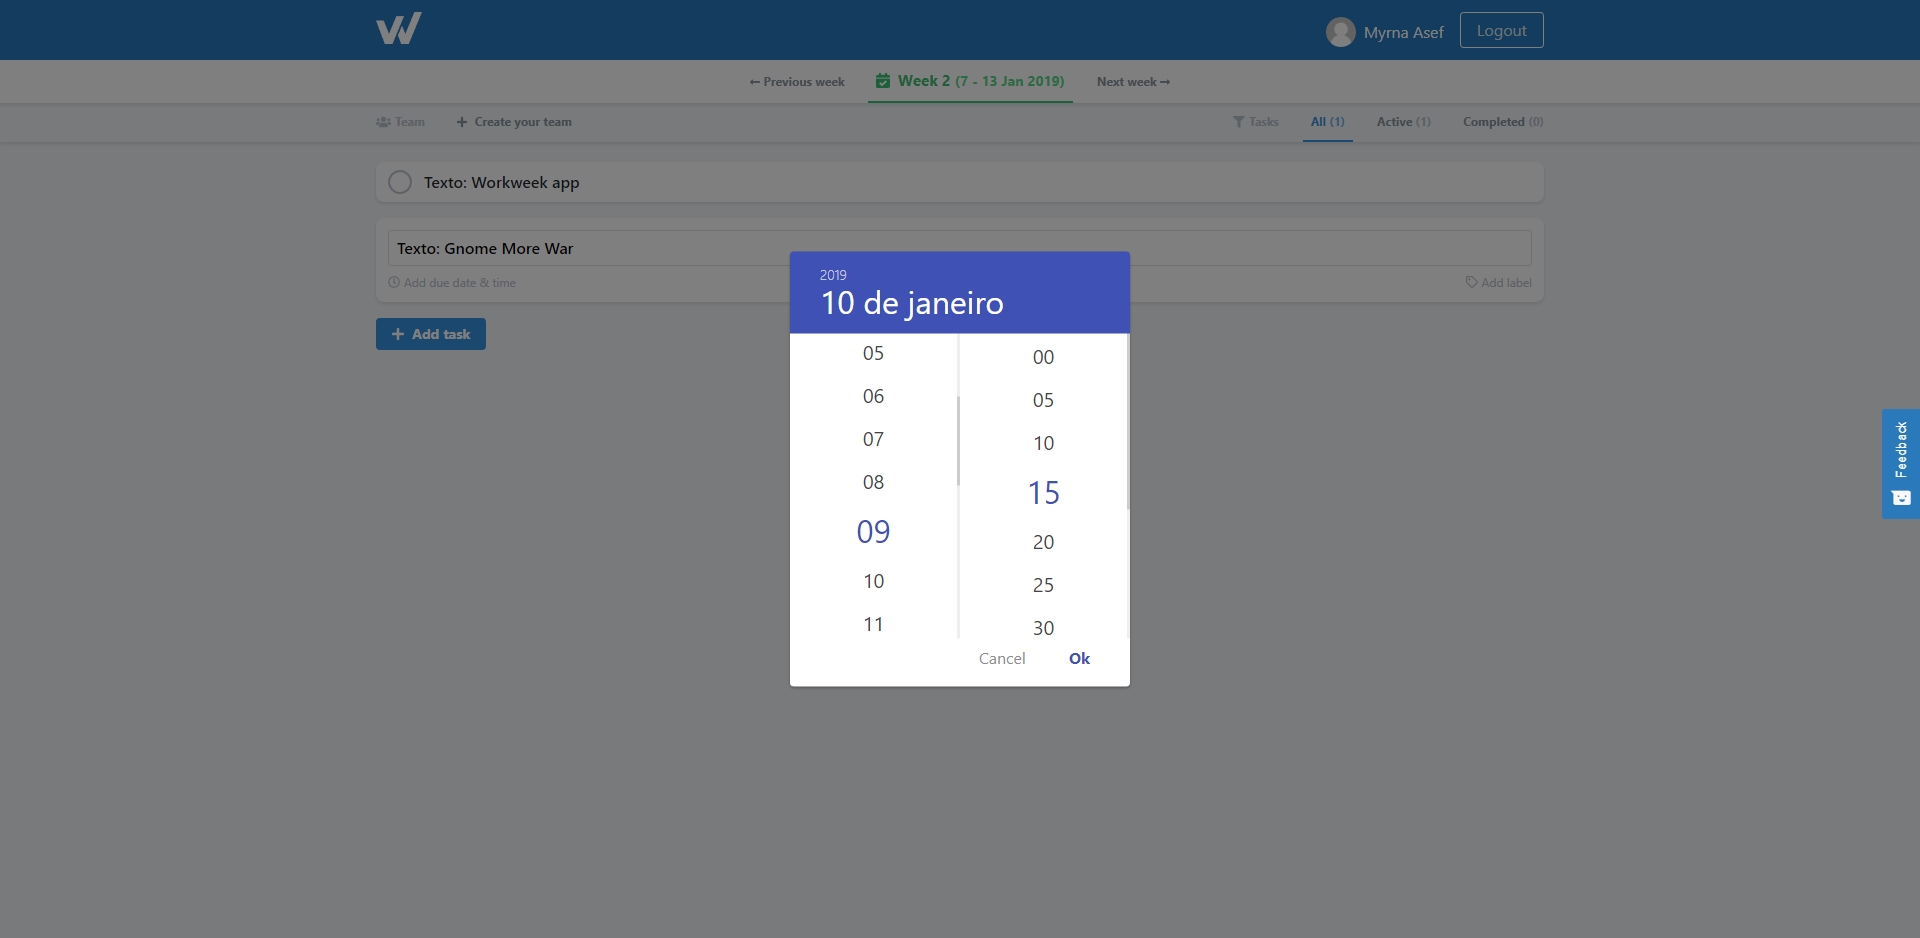
Task: Switch to the Active tasks tab
Action: pos(1402,122)
